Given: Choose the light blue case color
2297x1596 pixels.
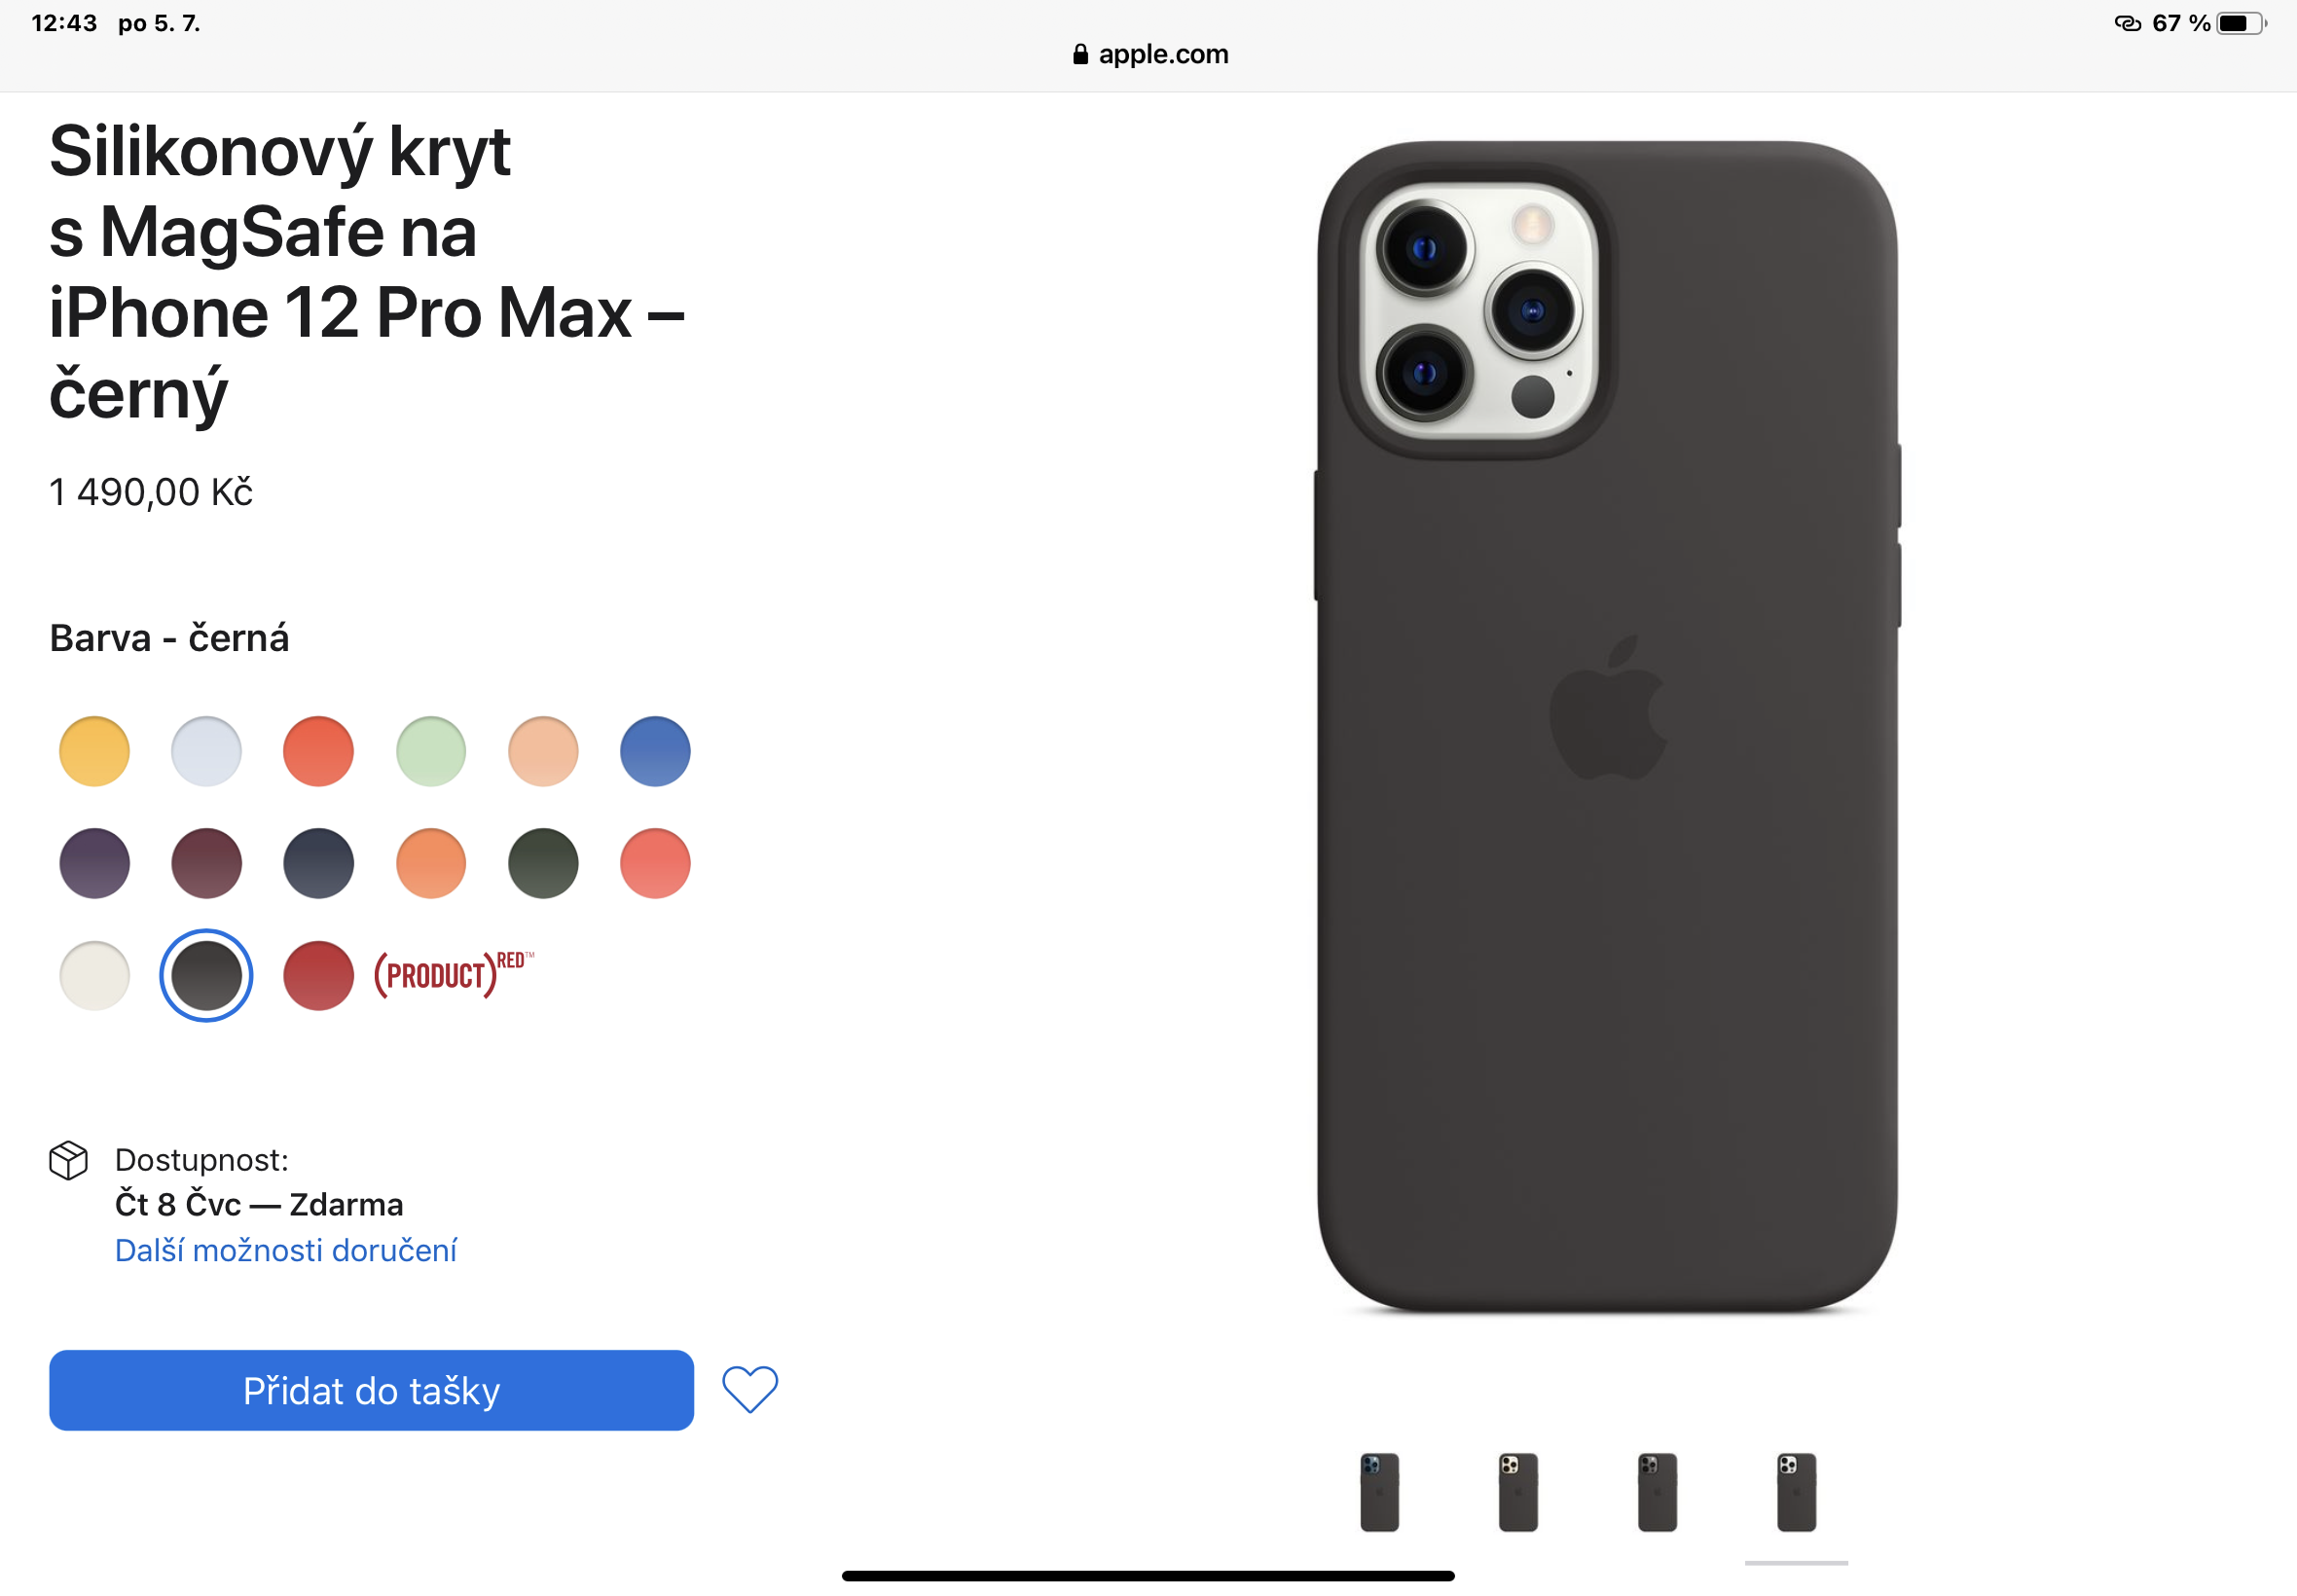Looking at the screenshot, I should (207, 751).
